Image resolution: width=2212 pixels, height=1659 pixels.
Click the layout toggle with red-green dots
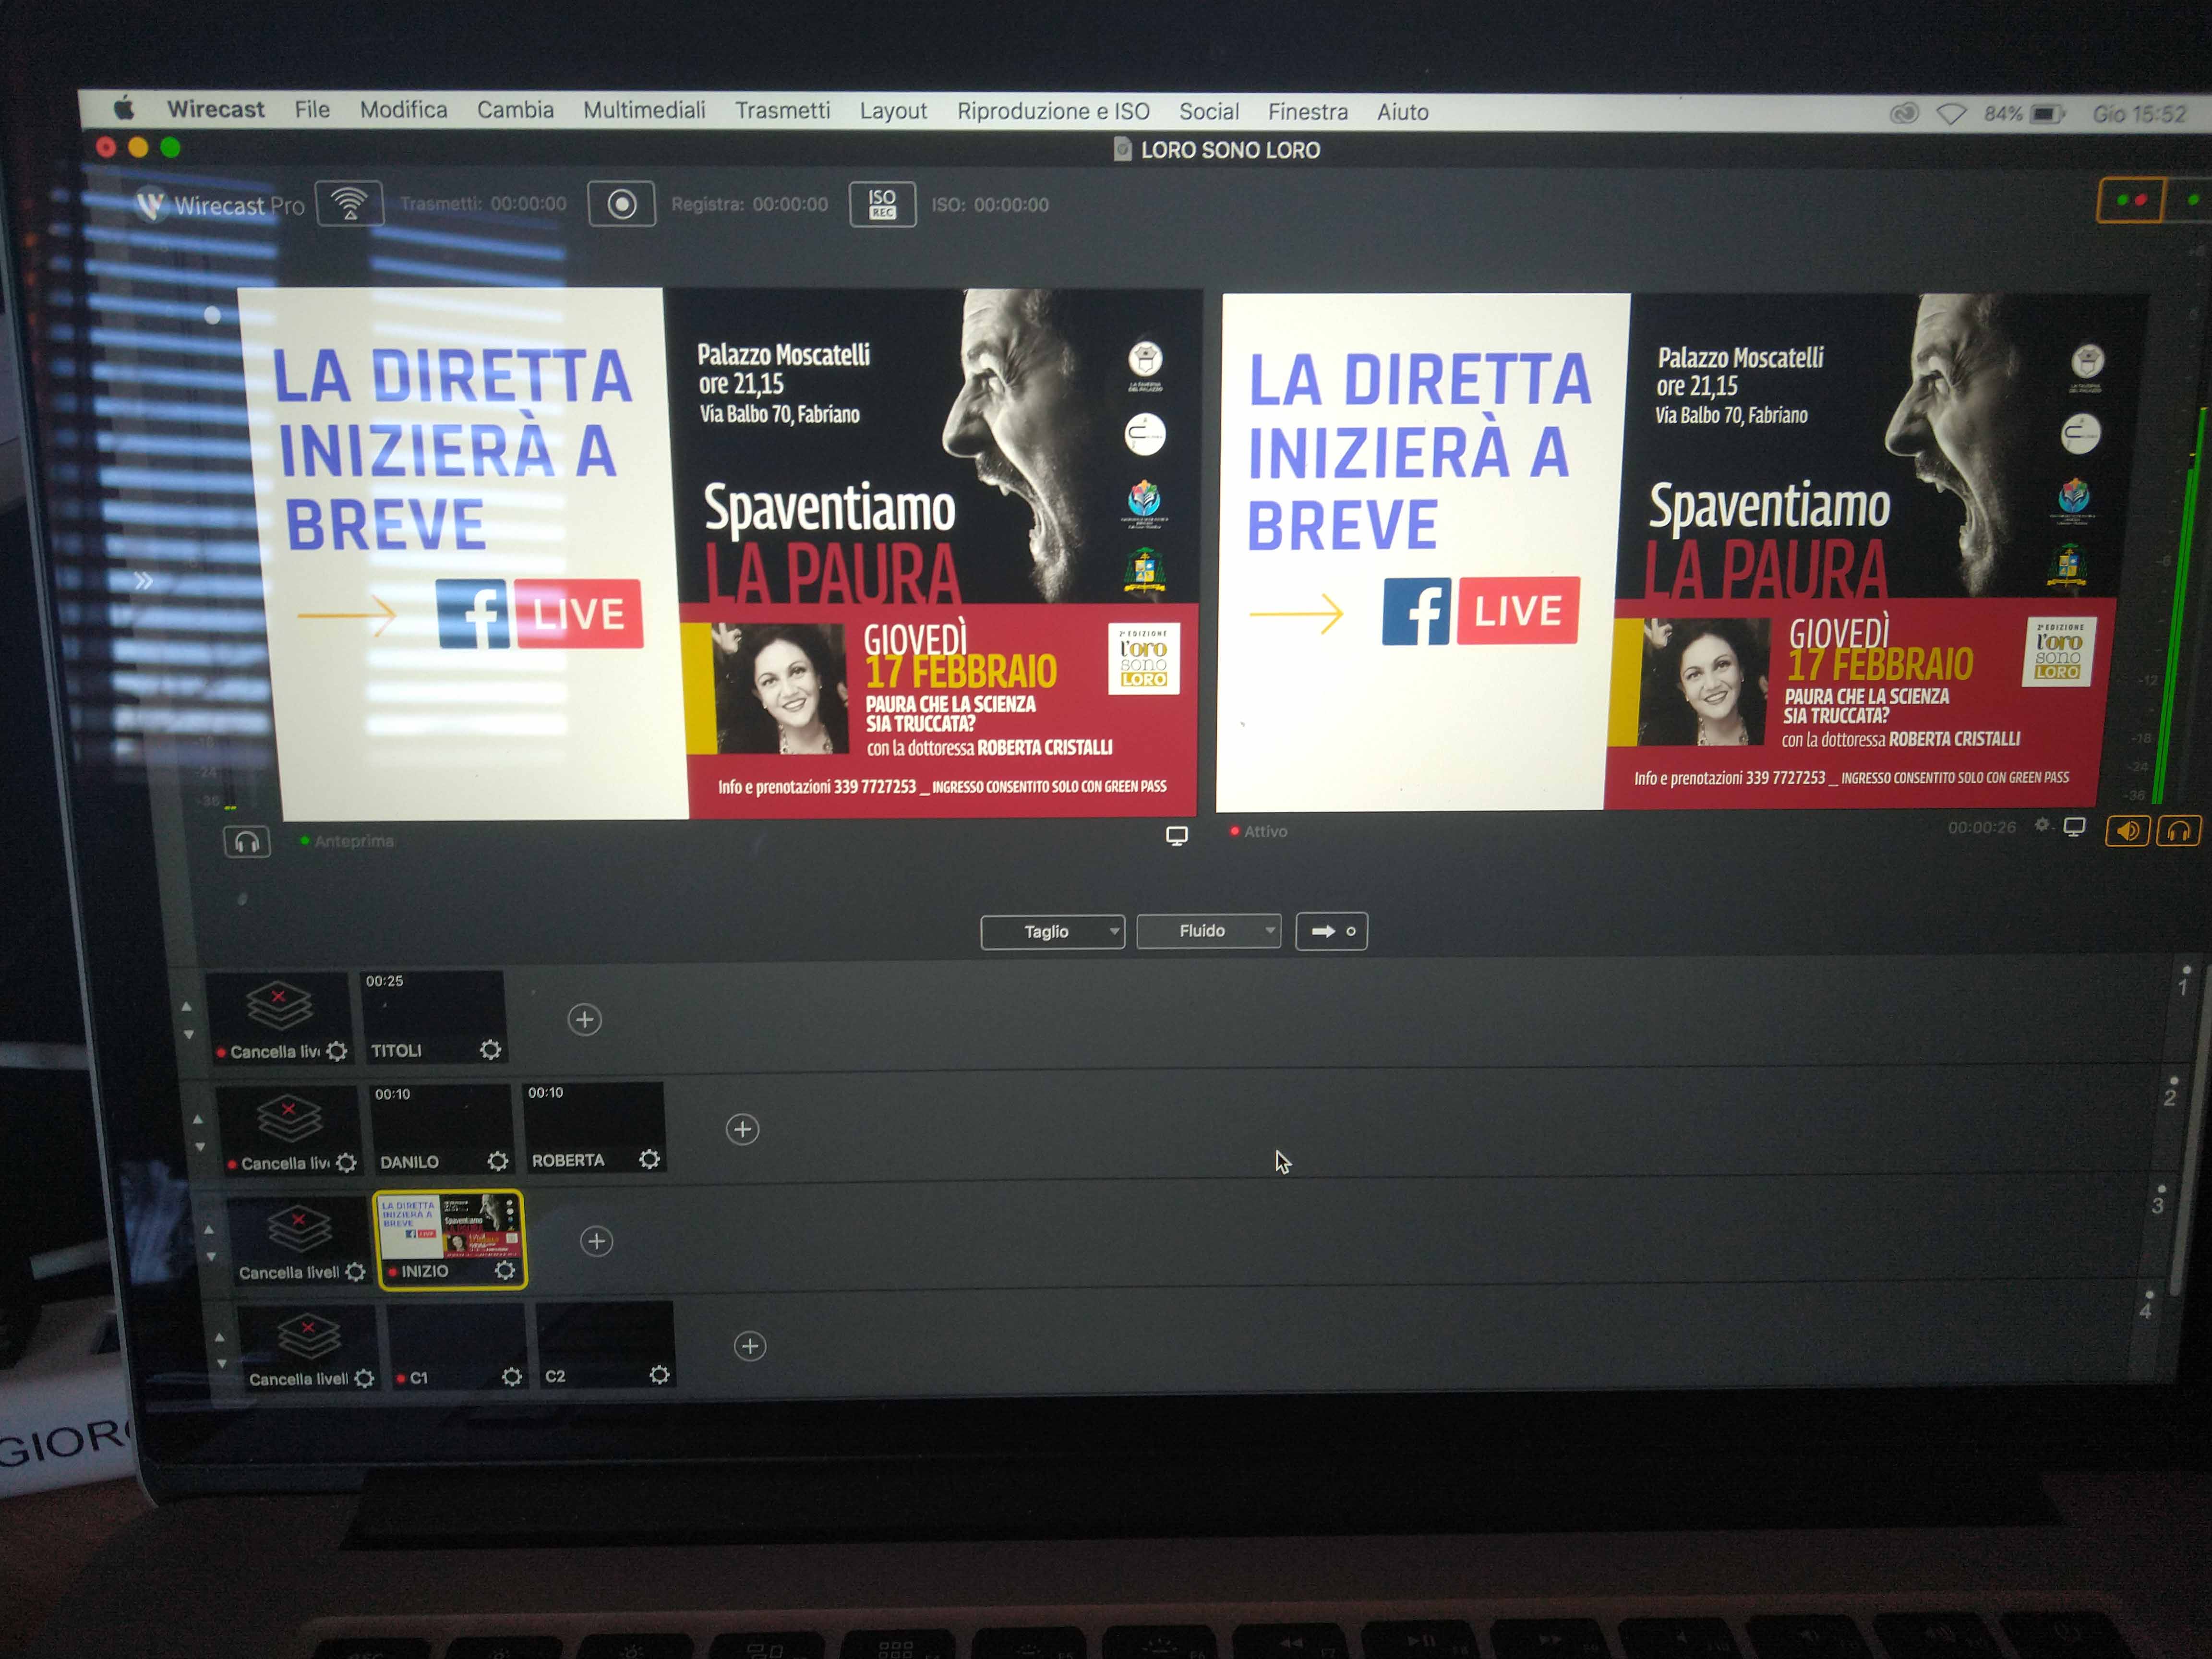point(2130,200)
